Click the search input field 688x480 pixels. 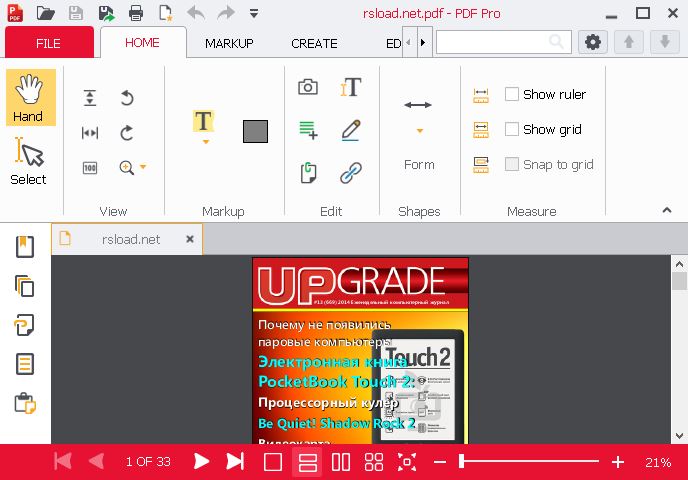[492, 42]
